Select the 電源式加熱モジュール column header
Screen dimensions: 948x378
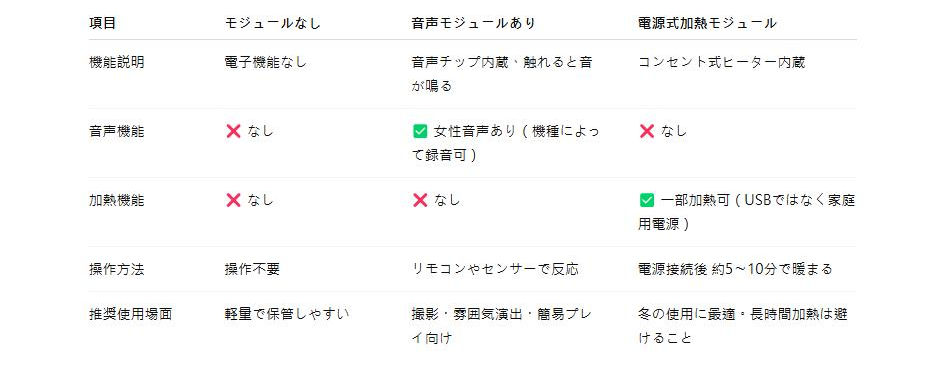tap(707, 24)
